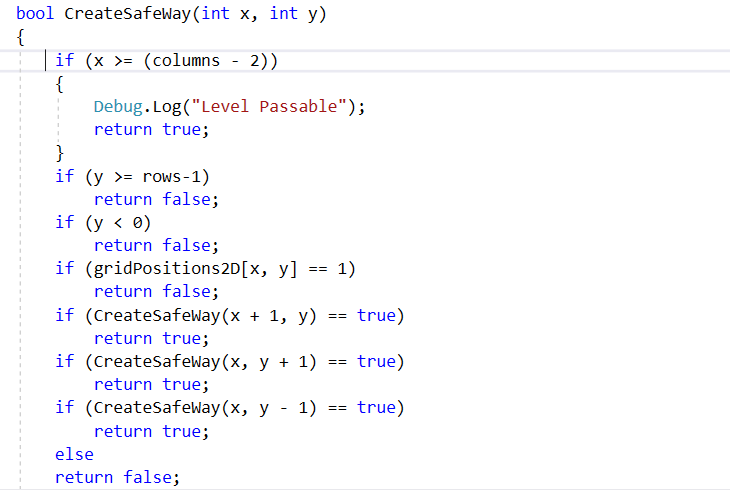Place cursor on 'columns - 2' condition
This screenshot has width=730, height=490.
click(206, 61)
